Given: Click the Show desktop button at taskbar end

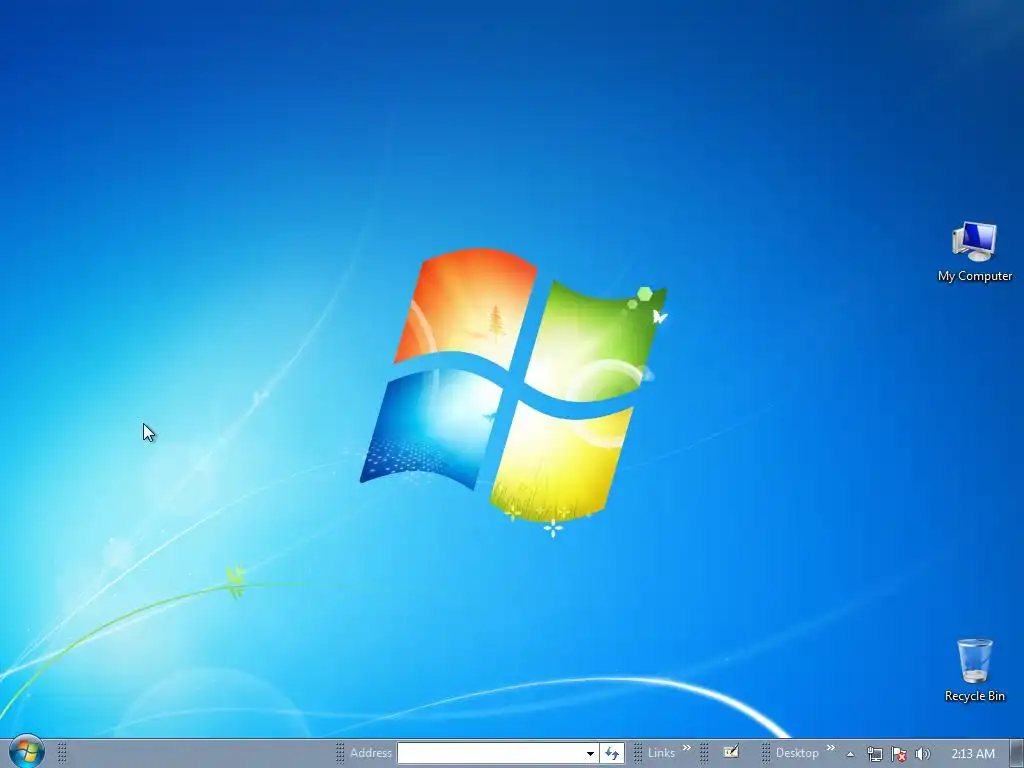Looking at the screenshot, I should [1017, 754].
